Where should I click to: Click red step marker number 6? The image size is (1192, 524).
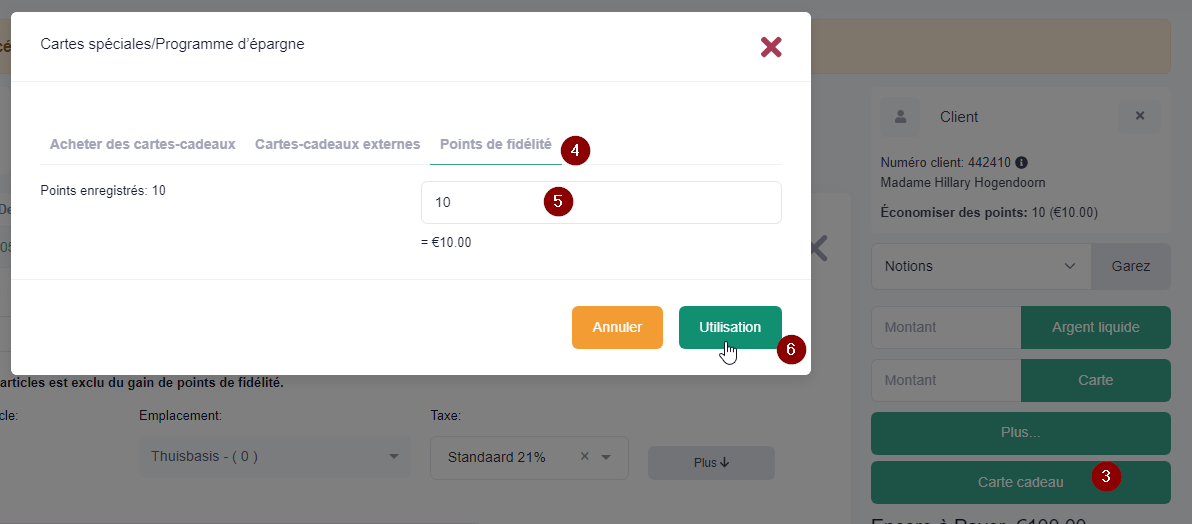coord(791,350)
